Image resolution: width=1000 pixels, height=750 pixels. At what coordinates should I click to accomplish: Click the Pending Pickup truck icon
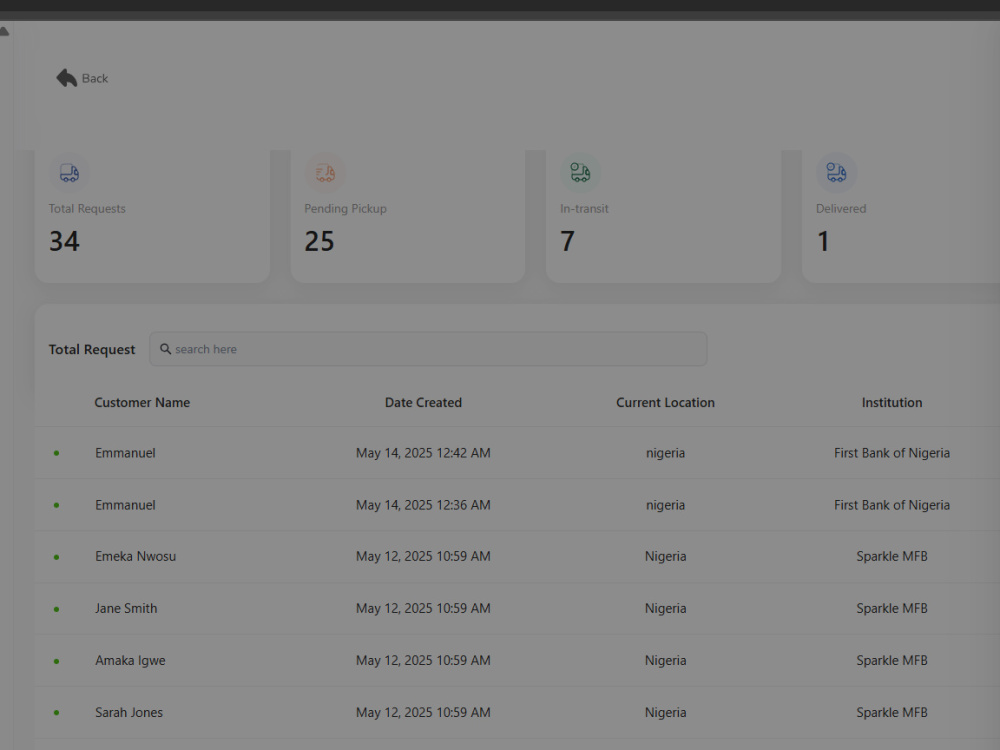pyautogui.click(x=325, y=173)
